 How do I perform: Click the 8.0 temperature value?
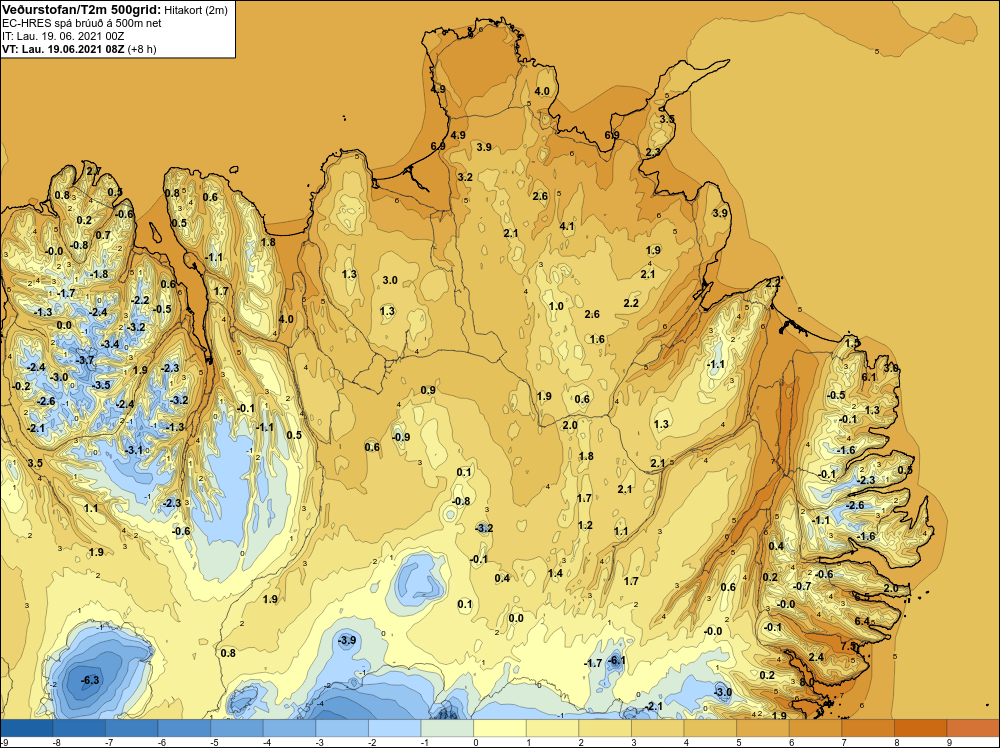[807, 682]
